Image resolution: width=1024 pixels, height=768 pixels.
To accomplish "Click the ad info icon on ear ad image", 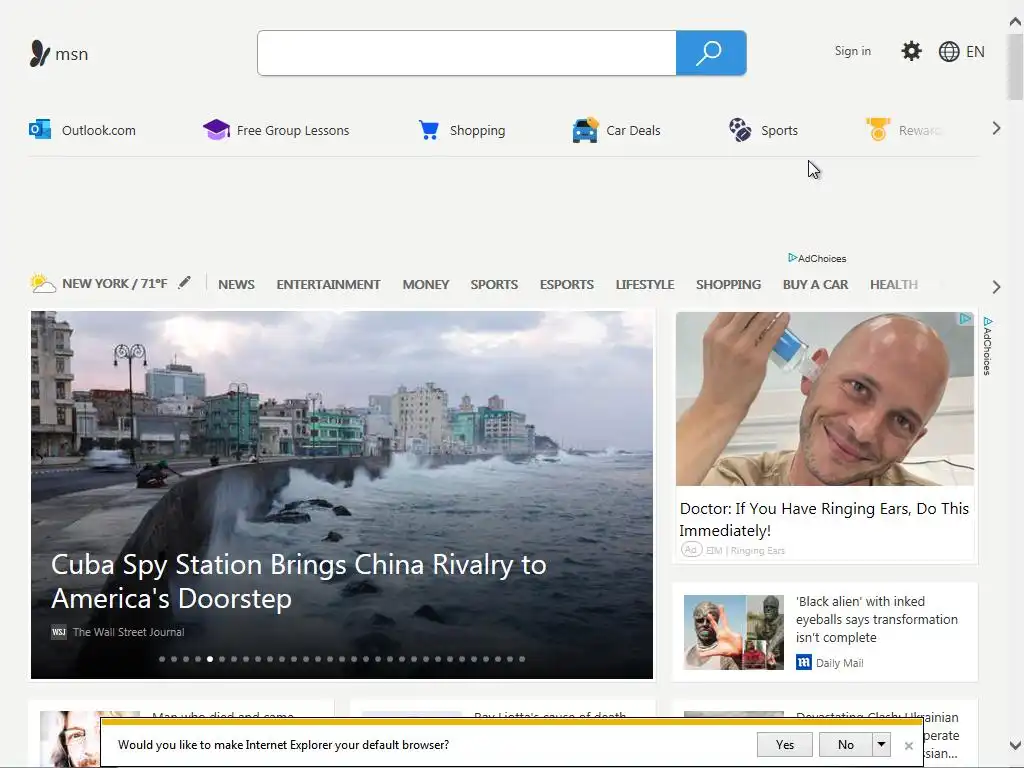I will tap(965, 319).
